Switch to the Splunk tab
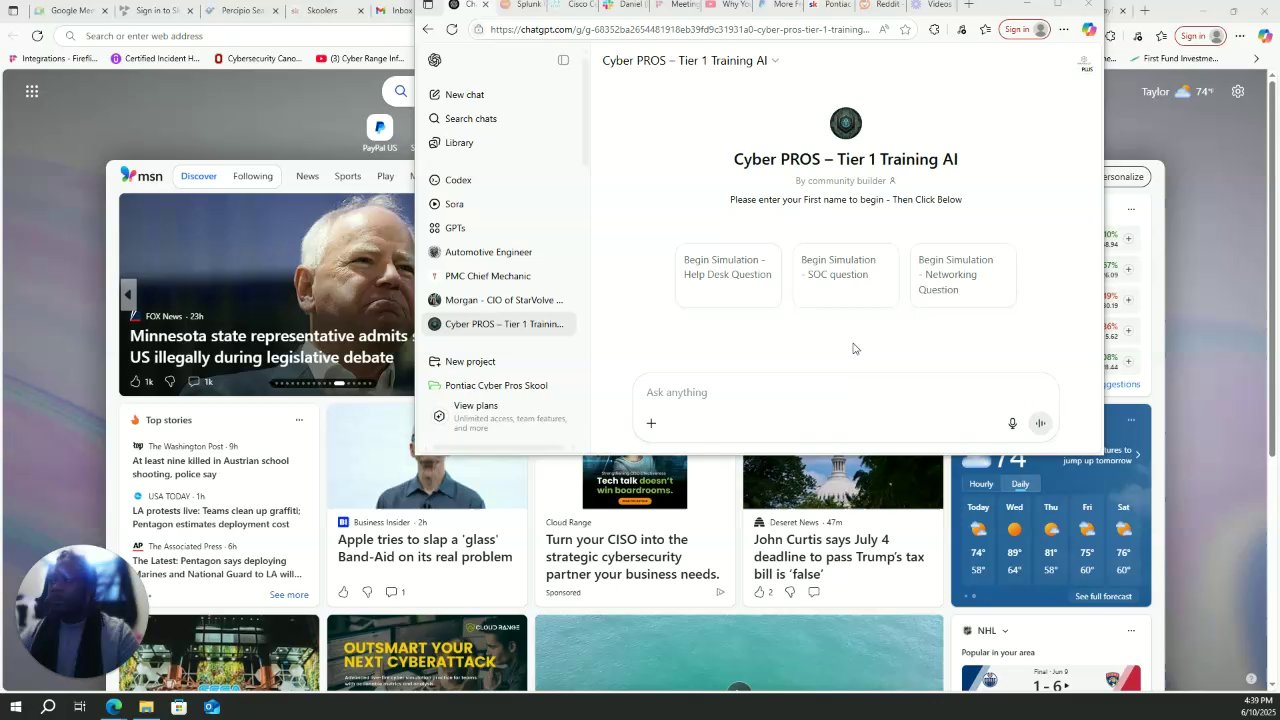Screen dimensions: 1280x720 520,5
